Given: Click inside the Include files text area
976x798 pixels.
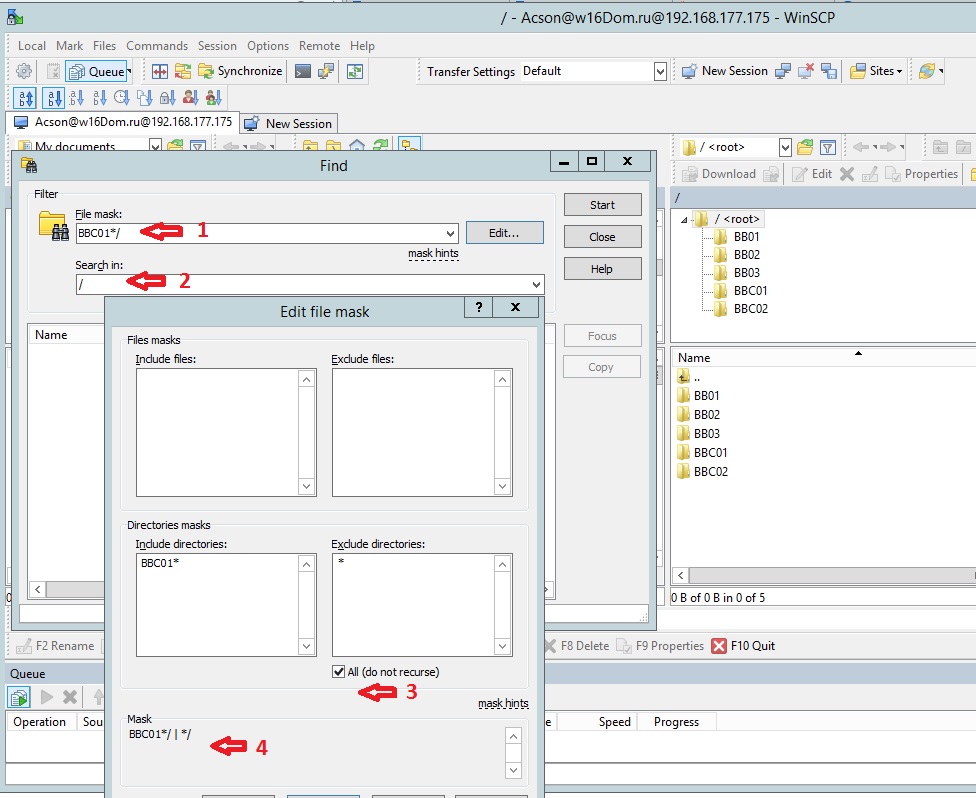Looking at the screenshot, I should 217,430.
